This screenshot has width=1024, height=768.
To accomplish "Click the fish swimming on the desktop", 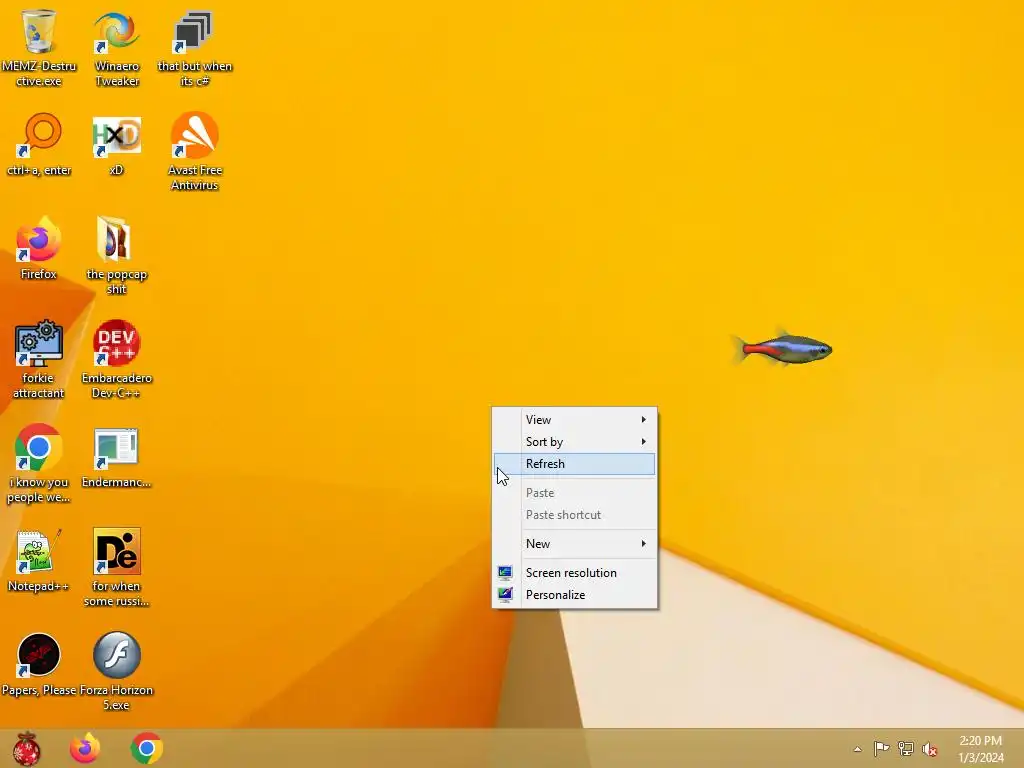I will pyautogui.click(x=781, y=348).
